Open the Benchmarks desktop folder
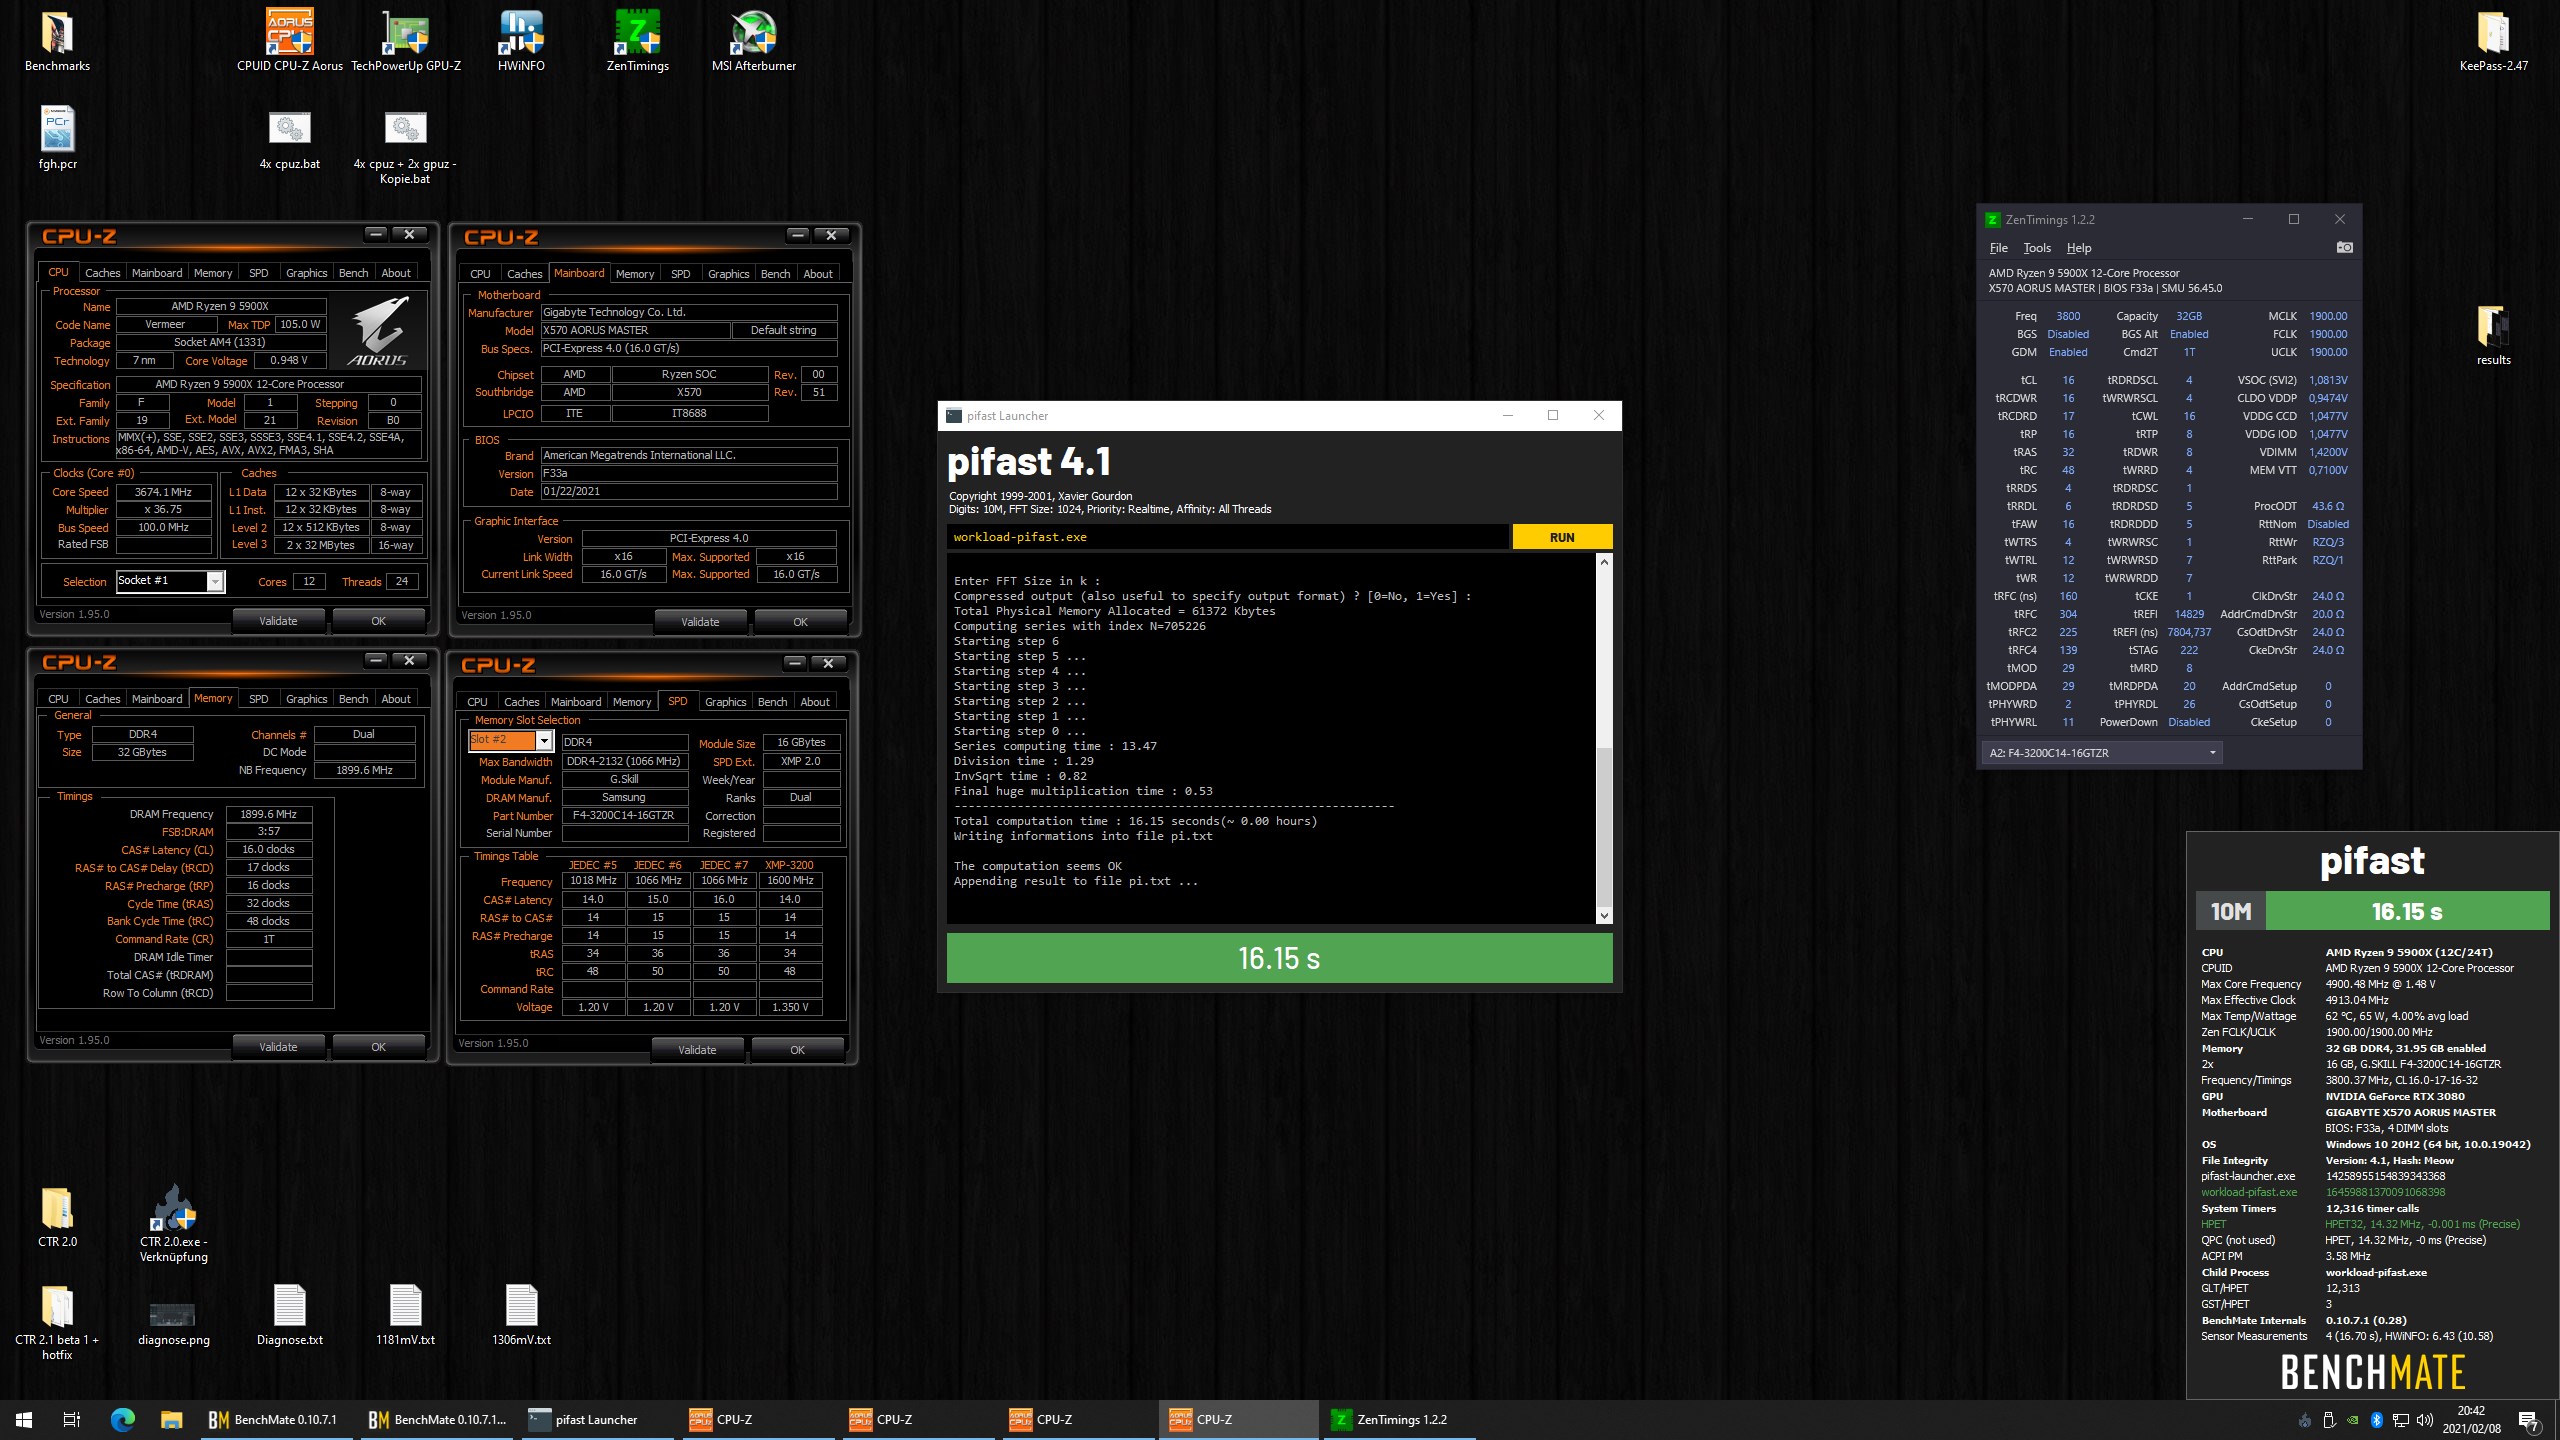The image size is (2560, 1440). click(x=57, y=41)
